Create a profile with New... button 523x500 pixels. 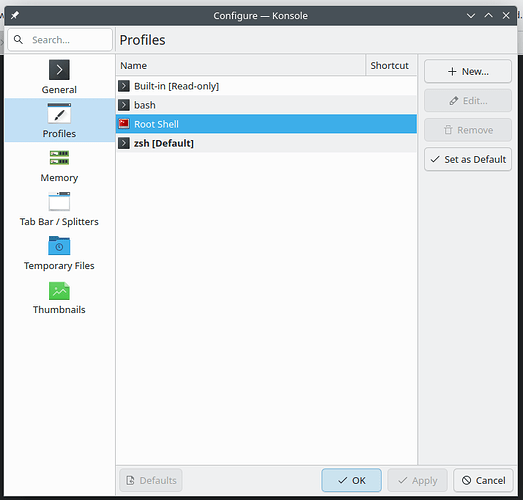[x=468, y=71]
